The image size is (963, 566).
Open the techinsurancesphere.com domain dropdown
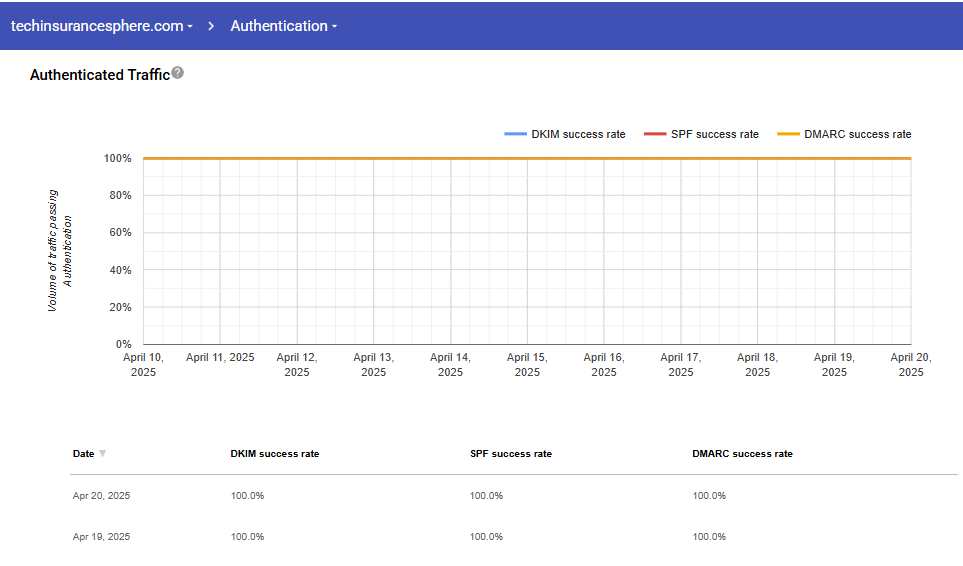click(x=101, y=26)
